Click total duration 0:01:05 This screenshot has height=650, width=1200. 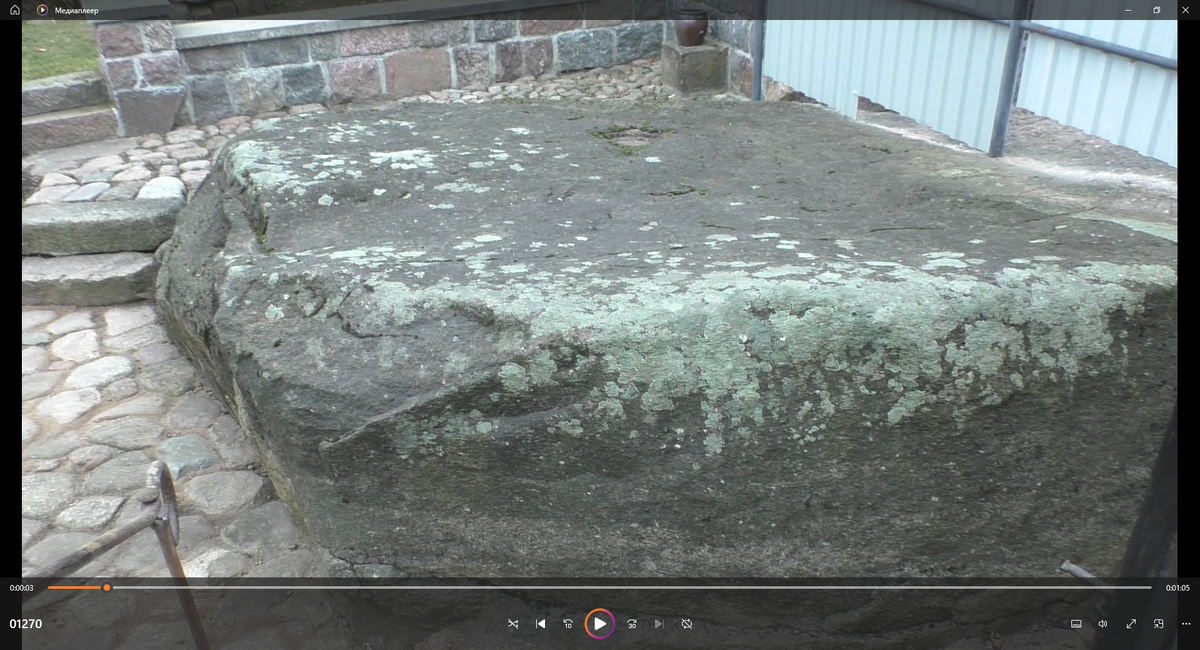tap(1177, 588)
